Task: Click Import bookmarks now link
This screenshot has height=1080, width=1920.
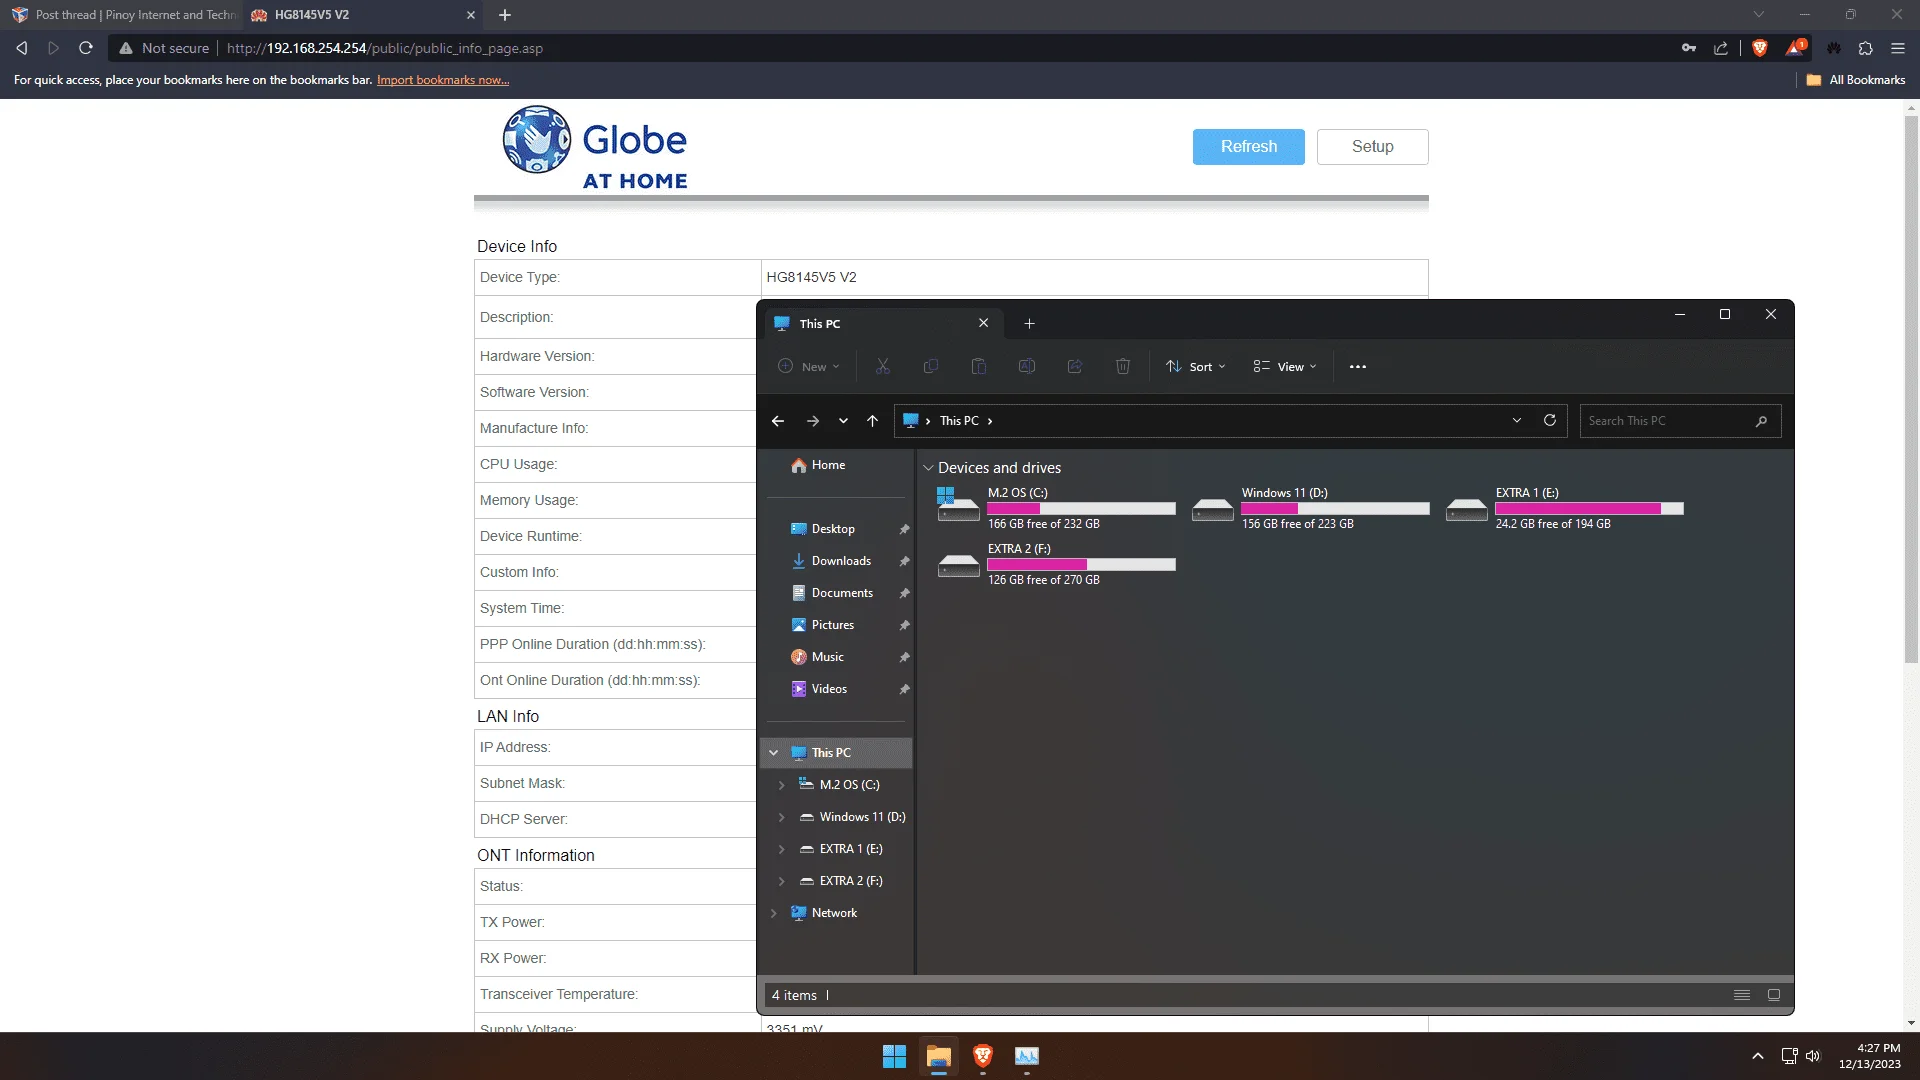Action: click(x=442, y=80)
